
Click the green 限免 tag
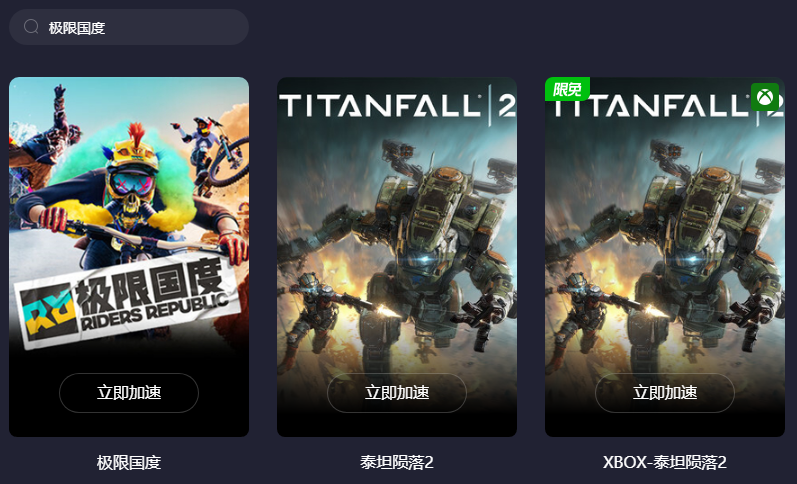coord(567,89)
